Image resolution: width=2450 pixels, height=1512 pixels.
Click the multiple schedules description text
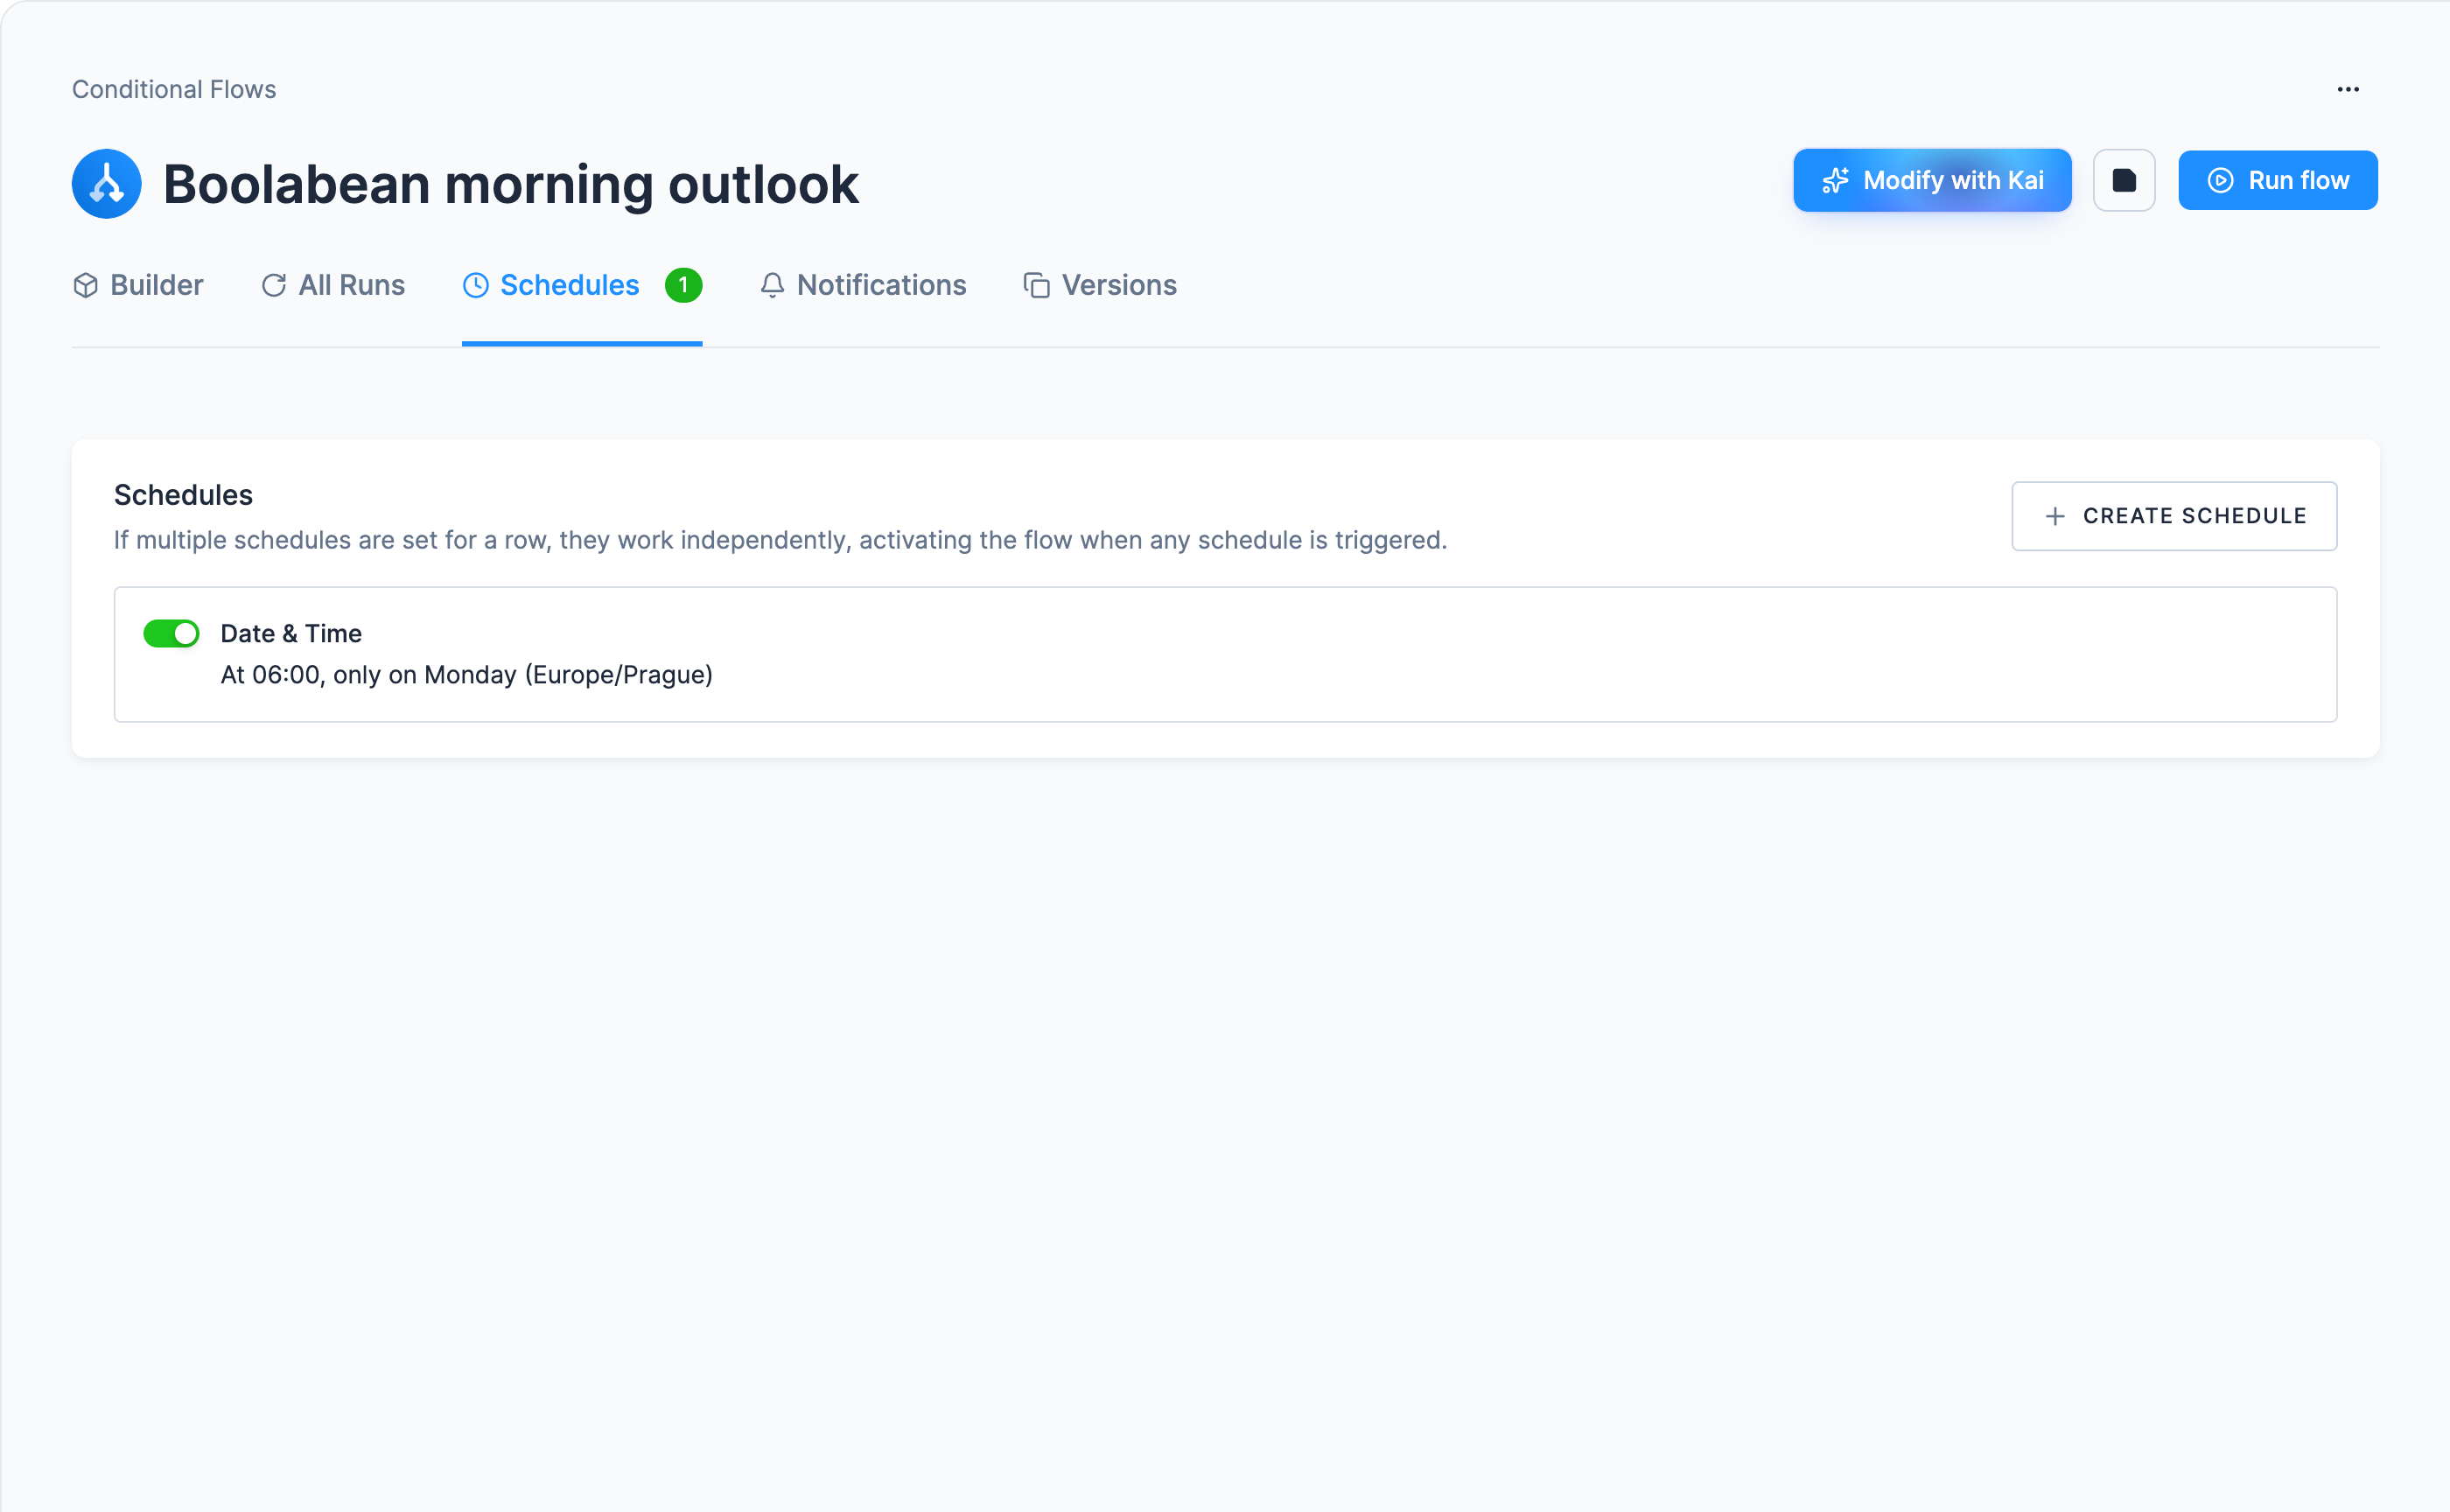pos(780,540)
